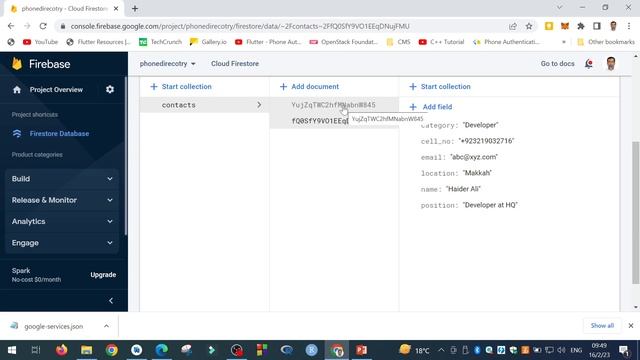Viewport: 640px width, 360px height.
Task: Open the YouTube bookmark
Action: 40,42
